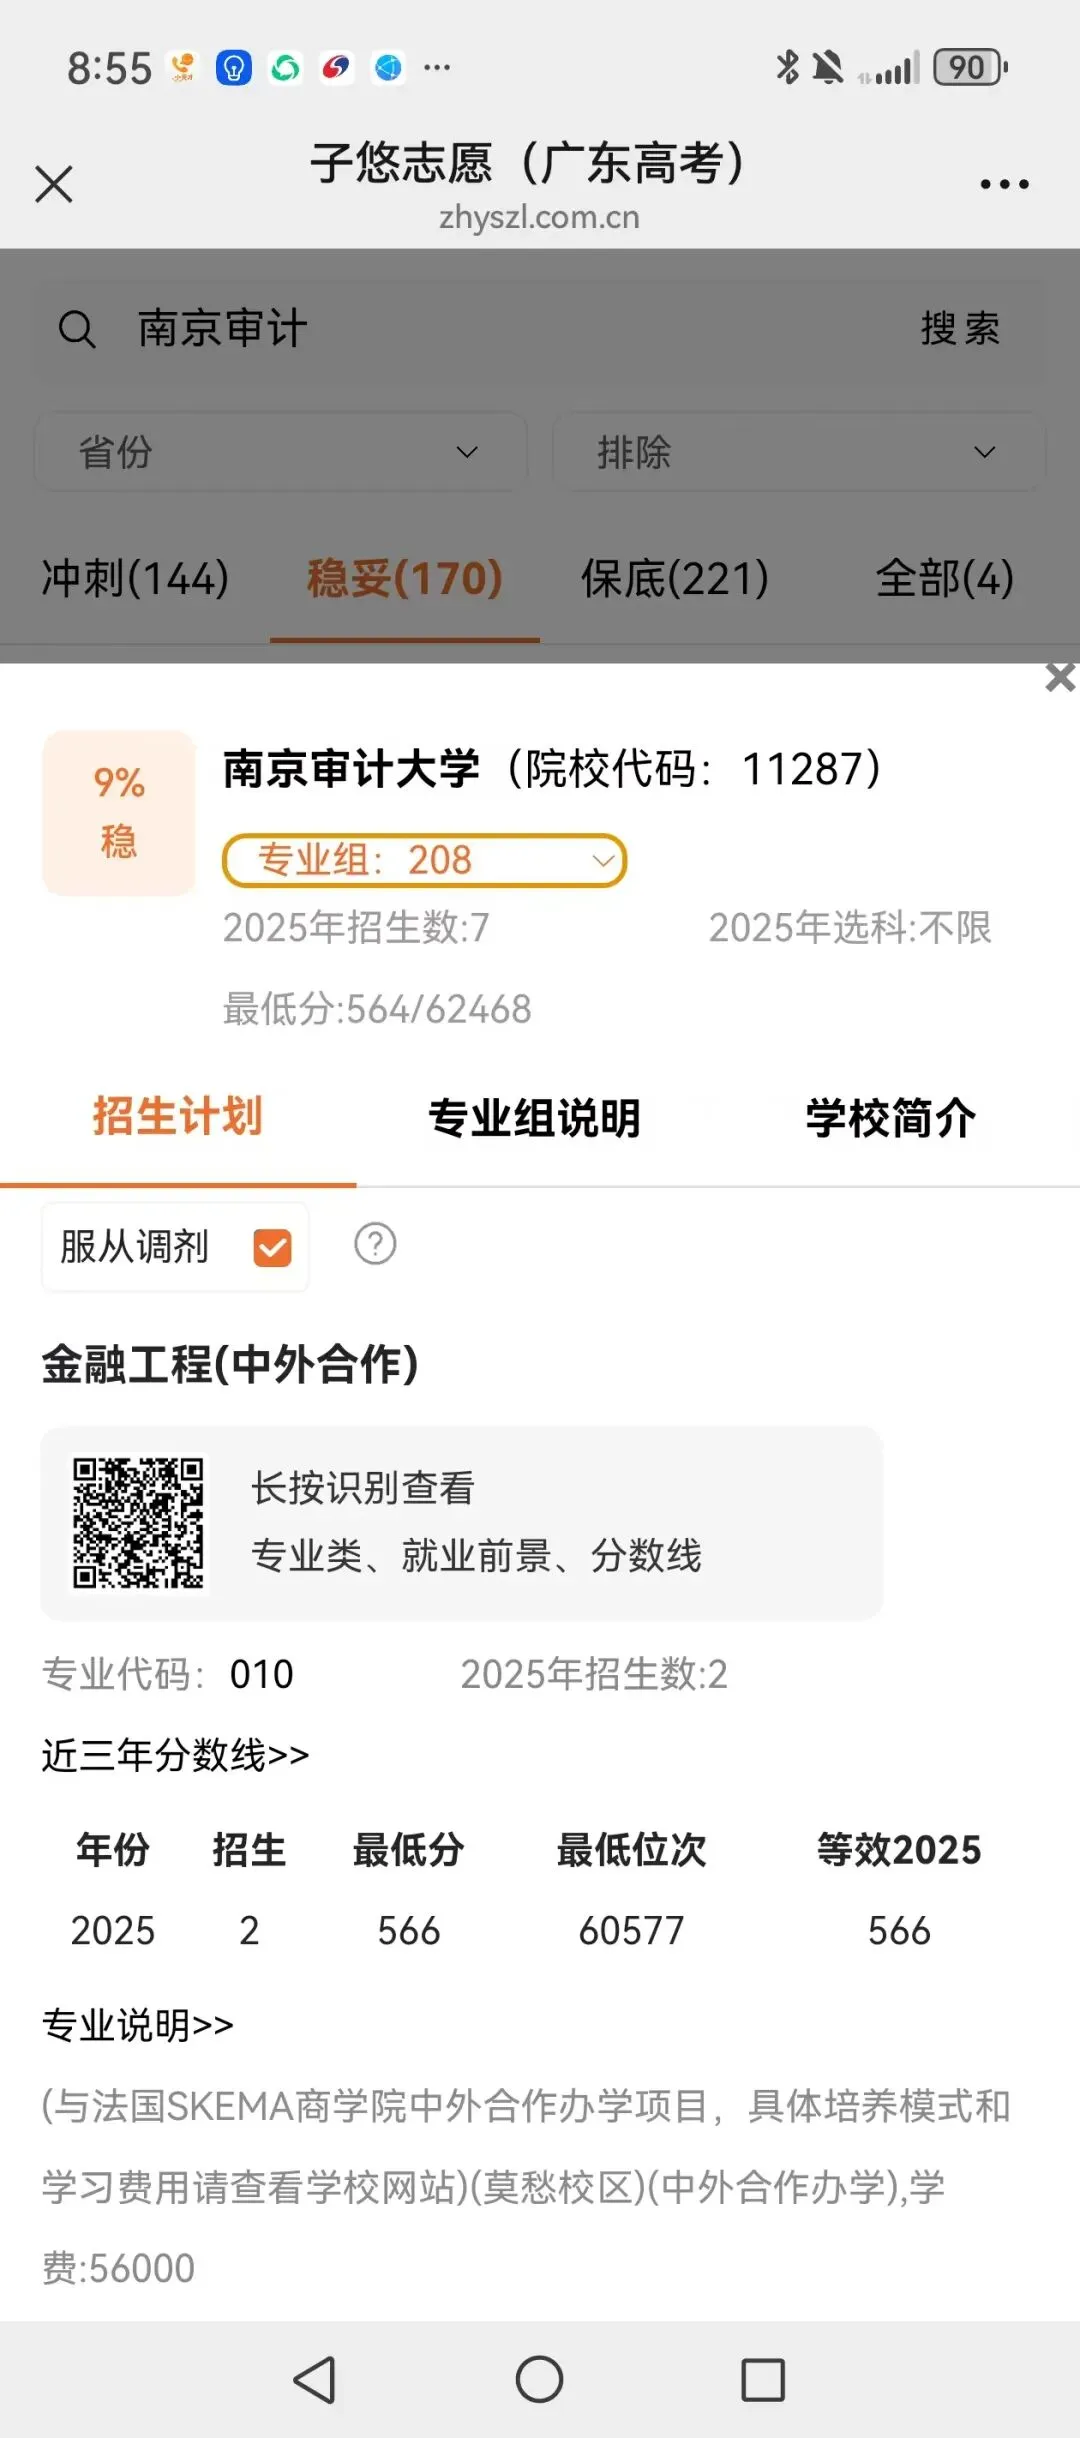
Task: Expand the 排除 dropdown
Action: coord(799,452)
